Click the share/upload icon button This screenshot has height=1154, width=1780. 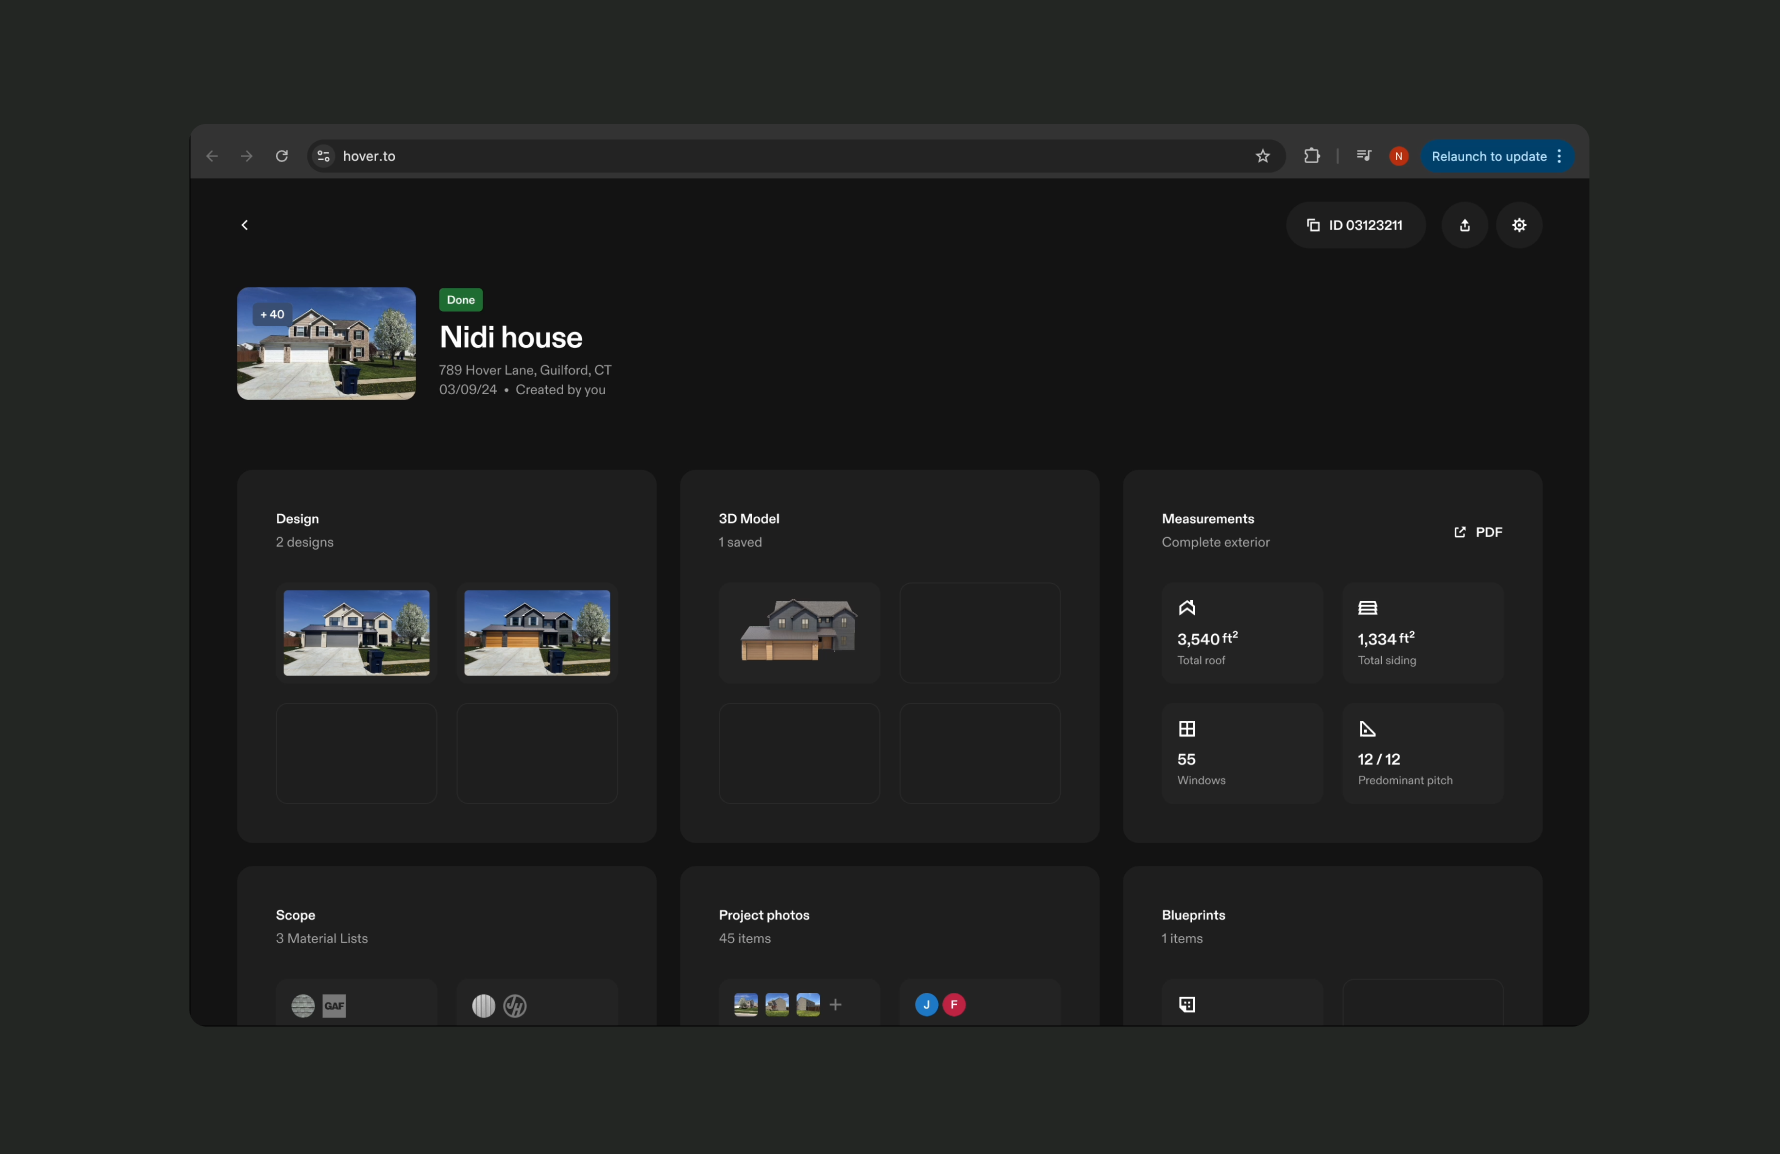click(x=1464, y=225)
